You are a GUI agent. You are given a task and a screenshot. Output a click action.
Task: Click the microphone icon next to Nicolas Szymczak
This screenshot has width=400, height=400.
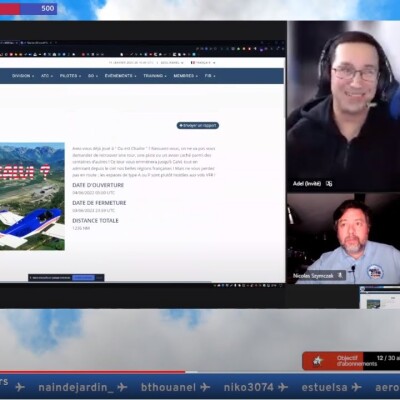coord(340,276)
